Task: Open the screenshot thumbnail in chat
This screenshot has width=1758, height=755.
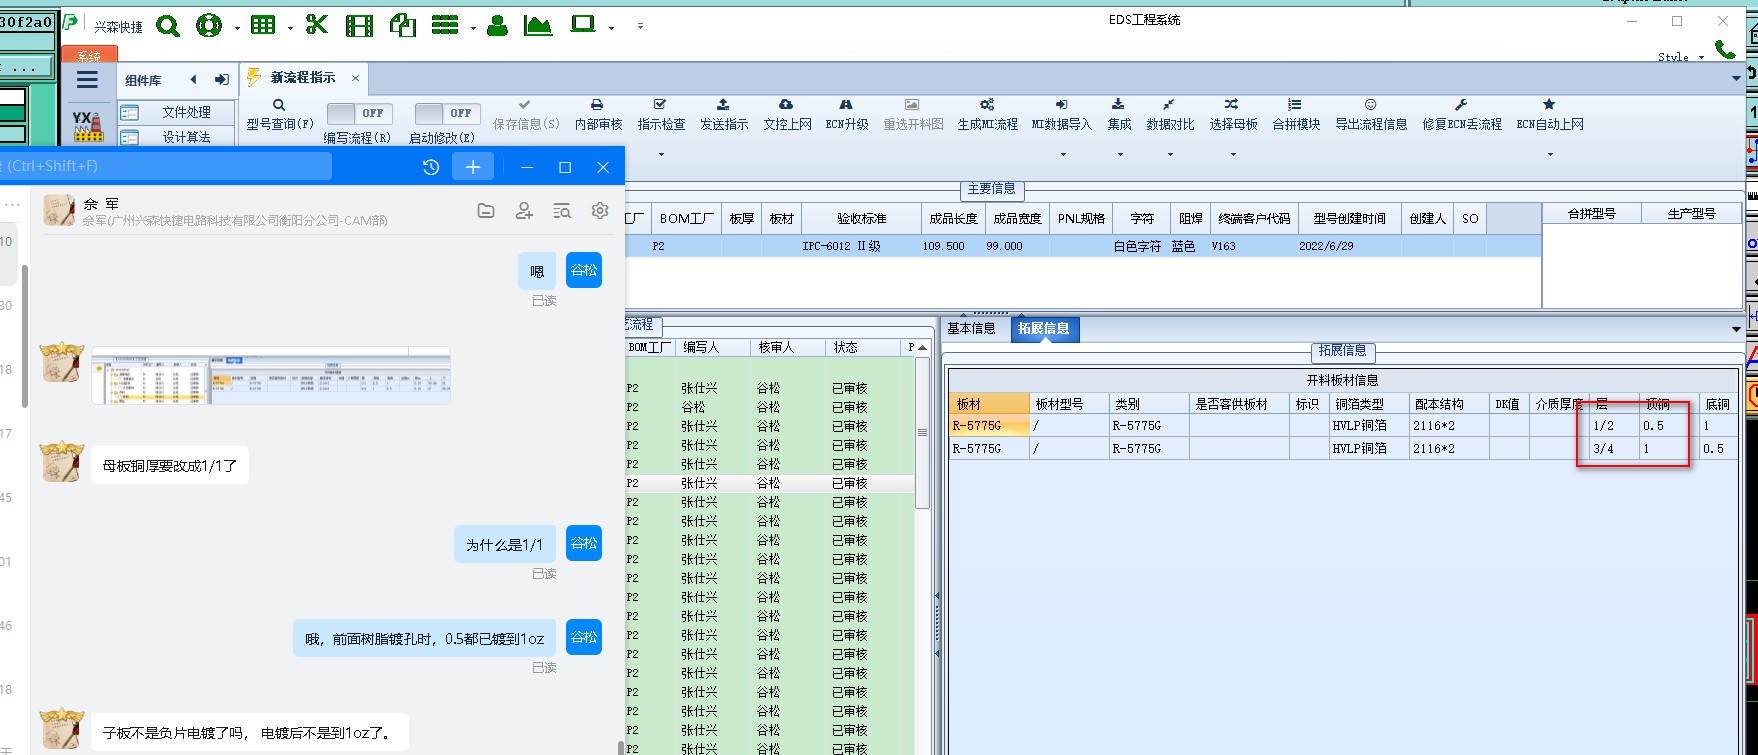Action: [270, 376]
